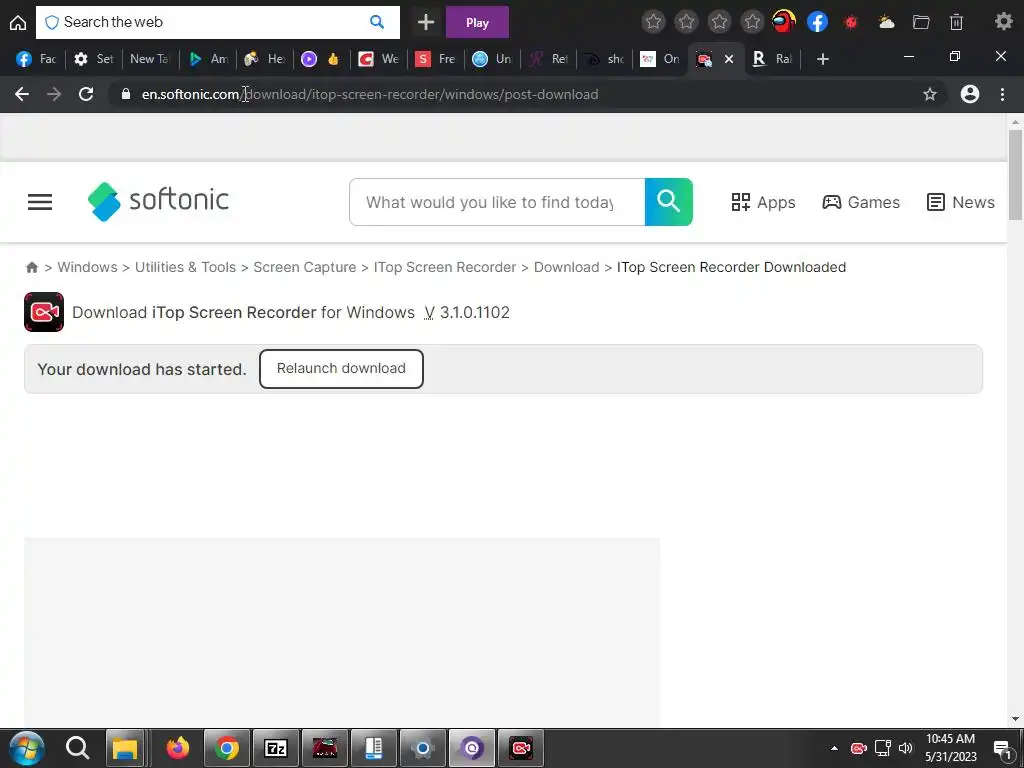Switch to the tab labeled 'We'
This screenshot has height=768, width=1024.
(x=379, y=59)
